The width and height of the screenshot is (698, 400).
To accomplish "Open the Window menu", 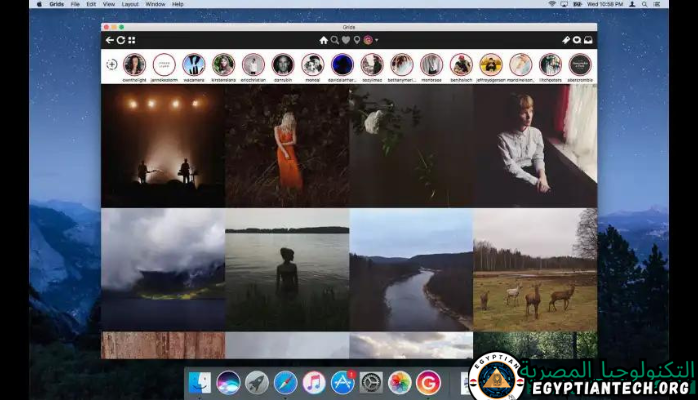I will coord(155,4).
